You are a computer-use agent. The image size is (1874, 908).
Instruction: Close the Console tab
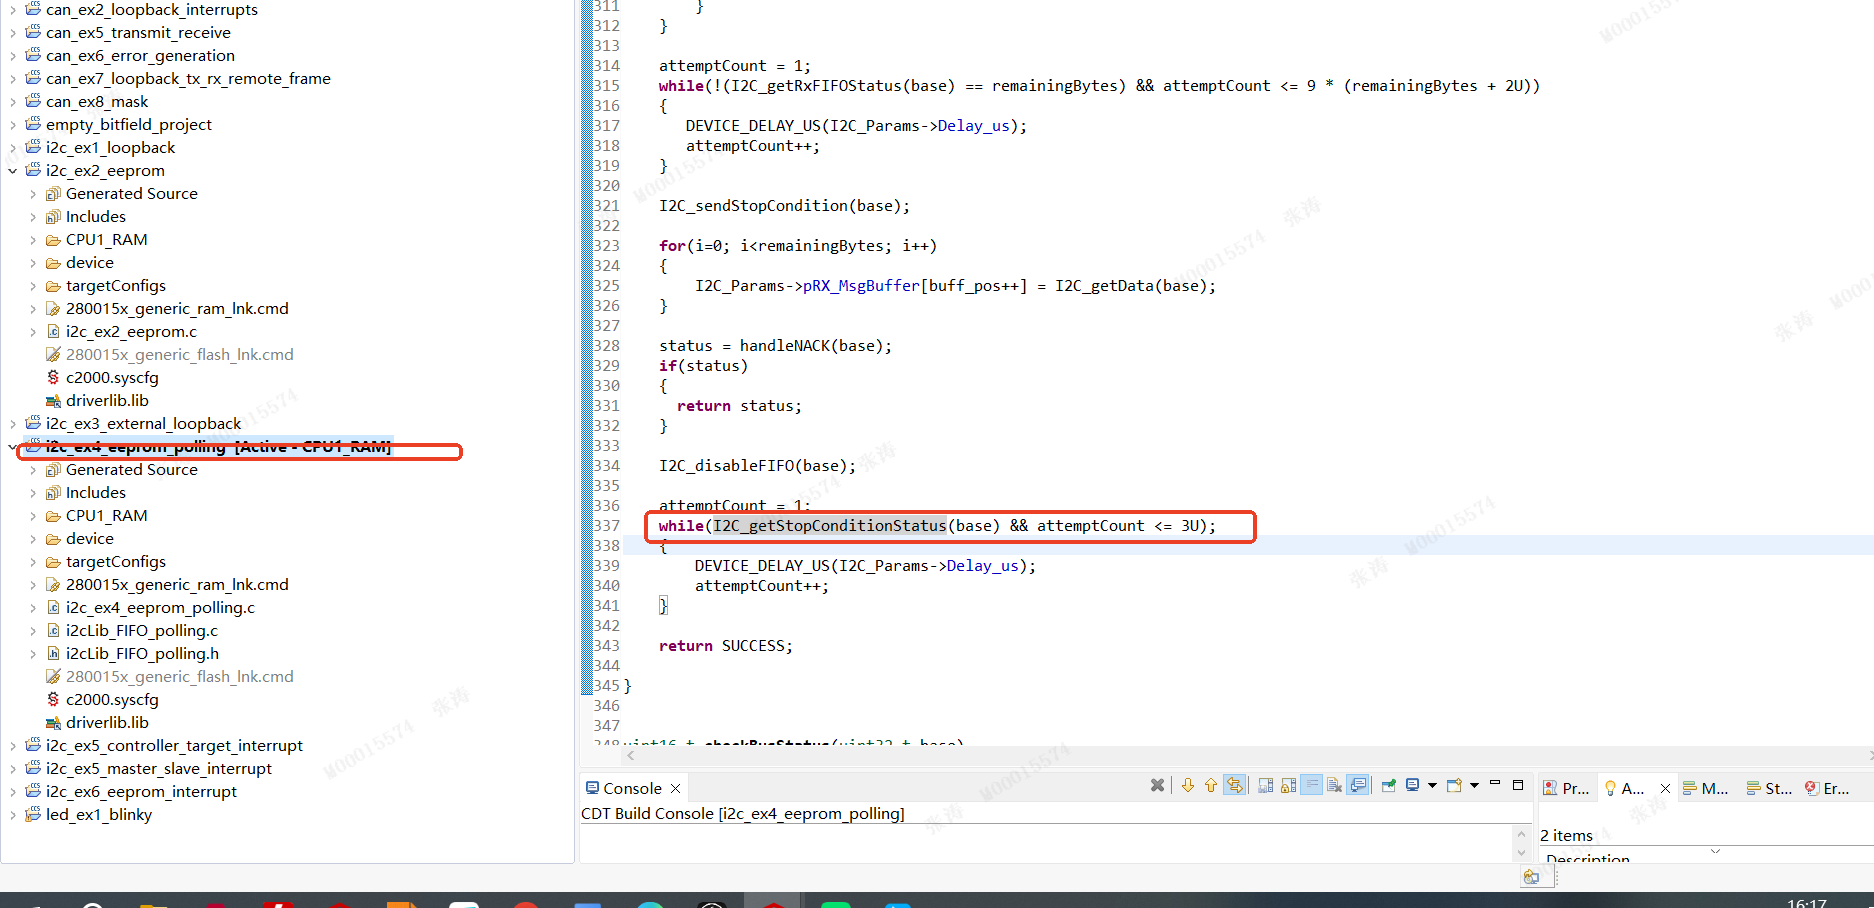(676, 788)
